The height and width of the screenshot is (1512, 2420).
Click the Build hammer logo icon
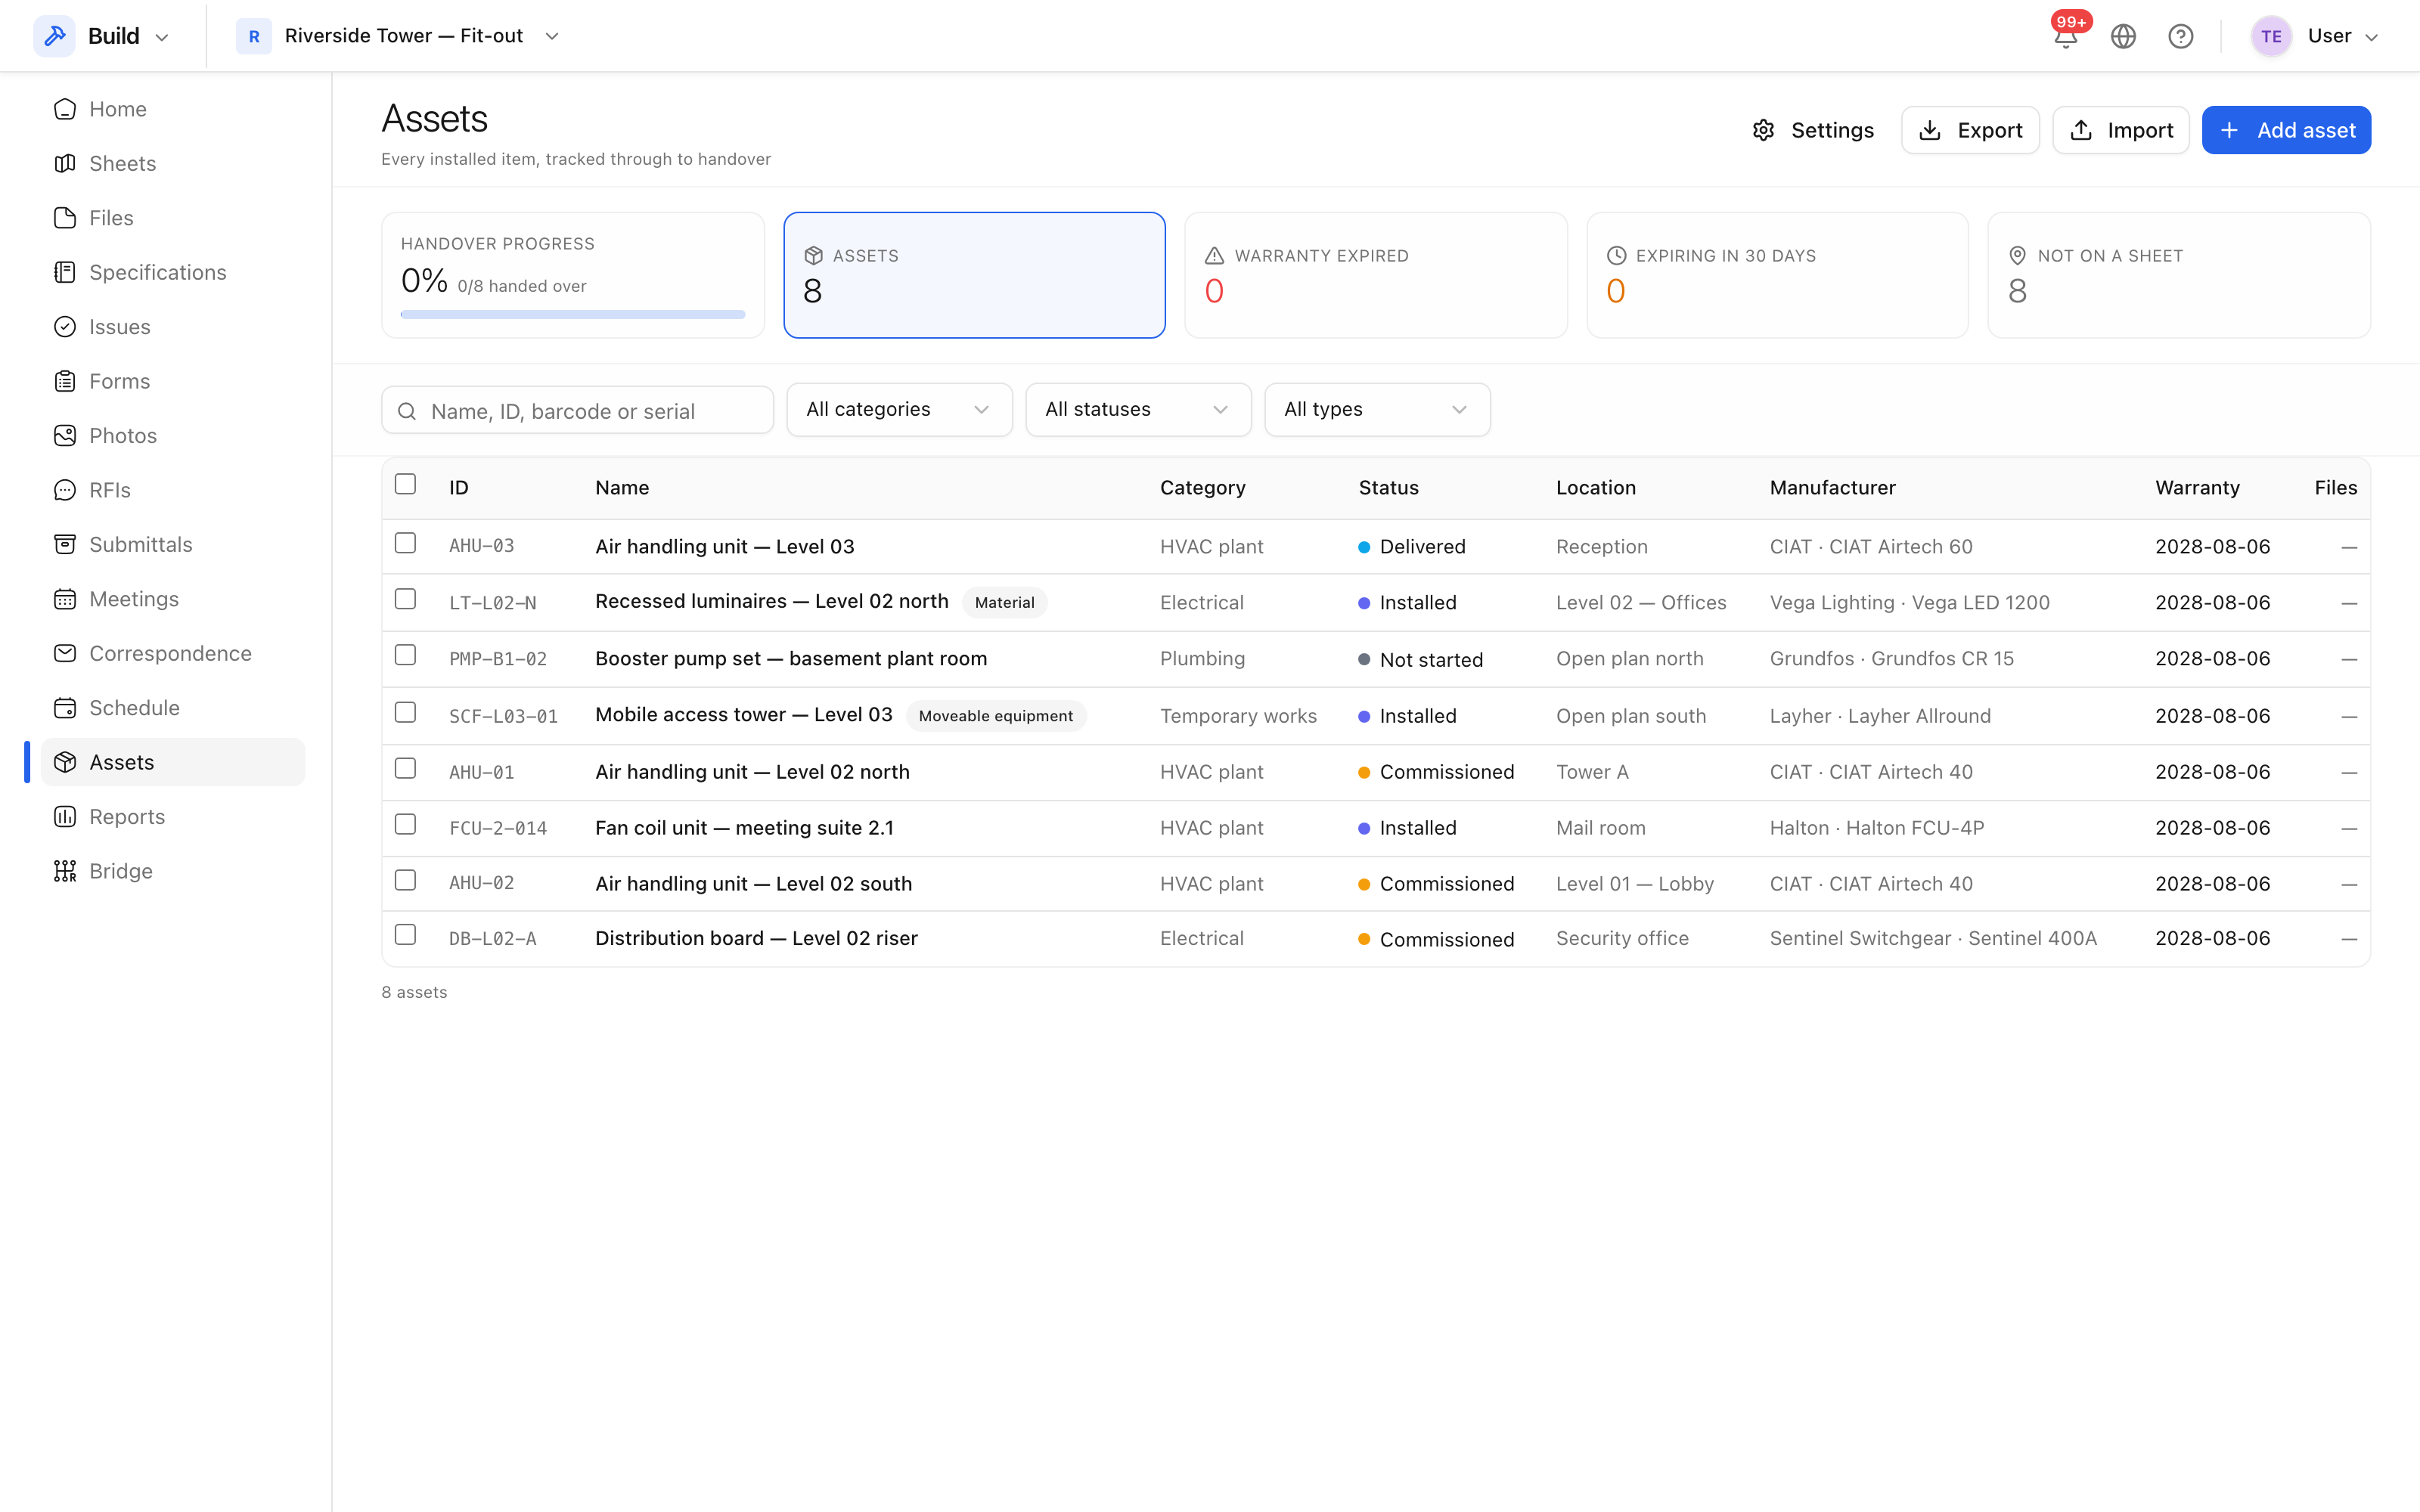[55, 36]
